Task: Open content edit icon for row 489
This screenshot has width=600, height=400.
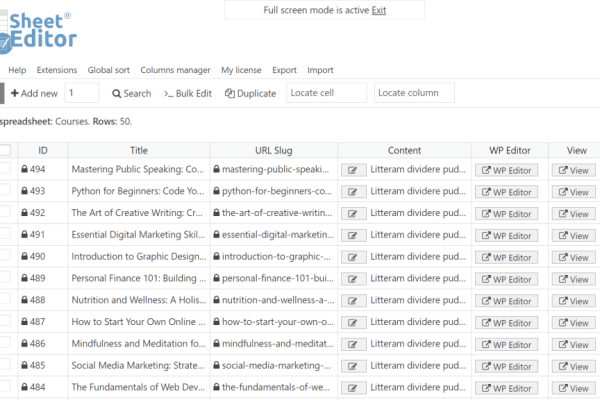Action: 353,279
